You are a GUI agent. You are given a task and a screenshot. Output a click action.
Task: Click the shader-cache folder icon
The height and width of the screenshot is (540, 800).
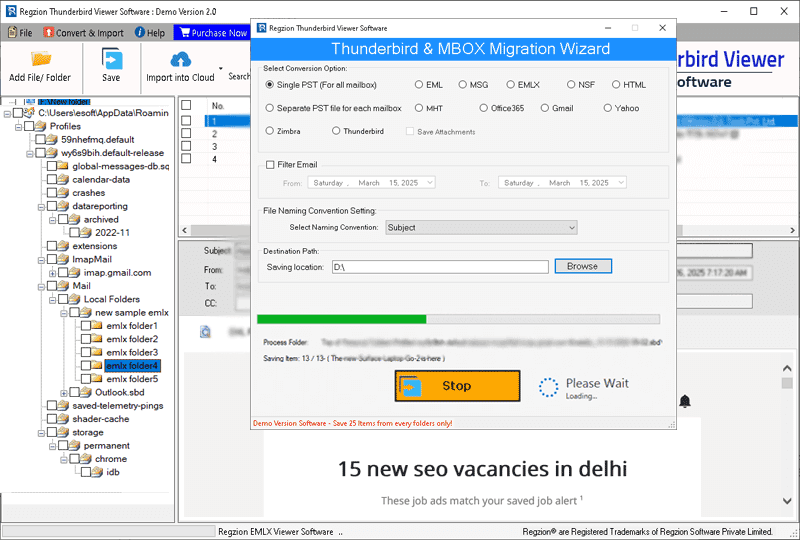point(63,419)
